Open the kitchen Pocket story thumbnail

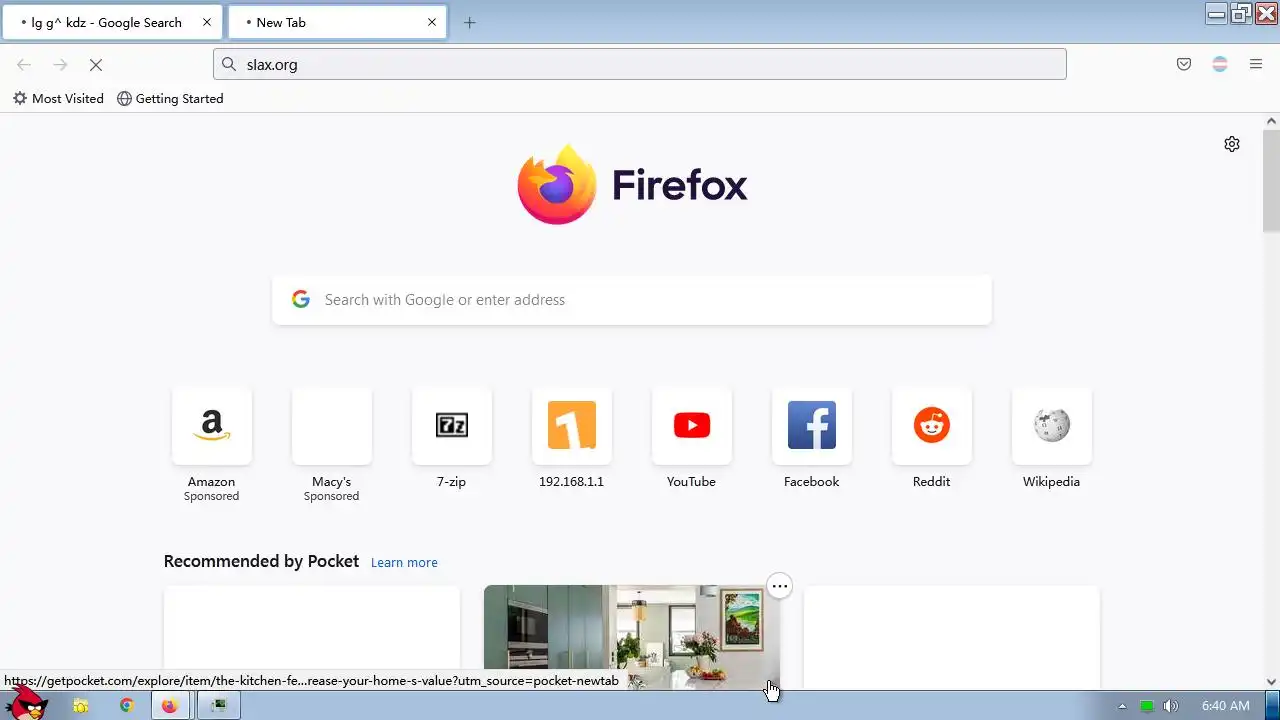click(x=632, y=637)
